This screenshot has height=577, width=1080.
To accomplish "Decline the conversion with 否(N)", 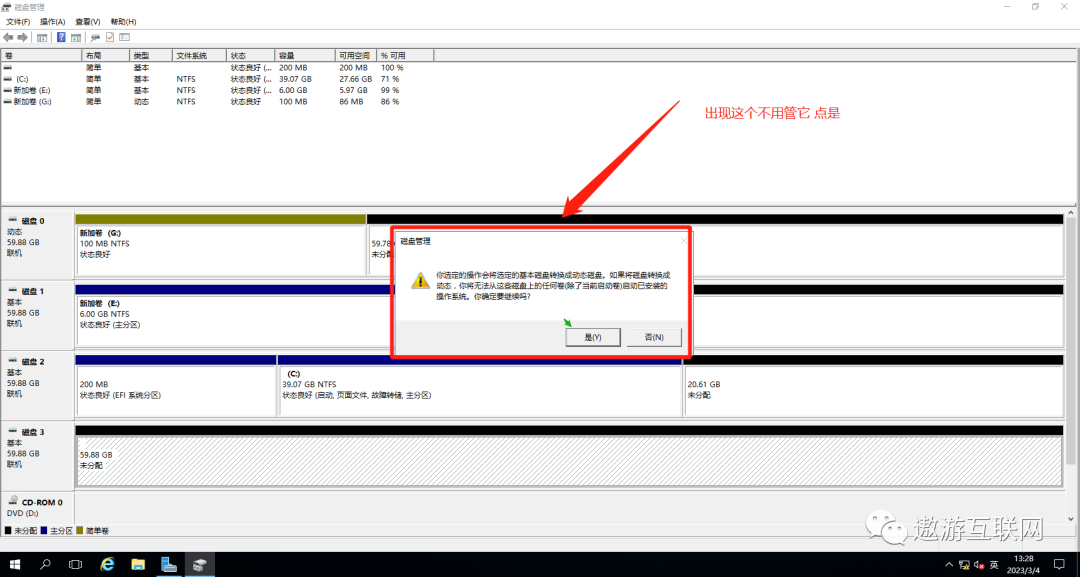I will (x=654, y=337).
